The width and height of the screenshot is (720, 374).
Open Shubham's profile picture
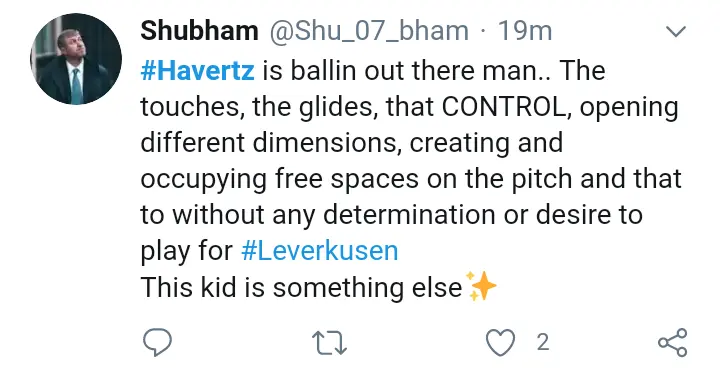click(x=76, y=59)
